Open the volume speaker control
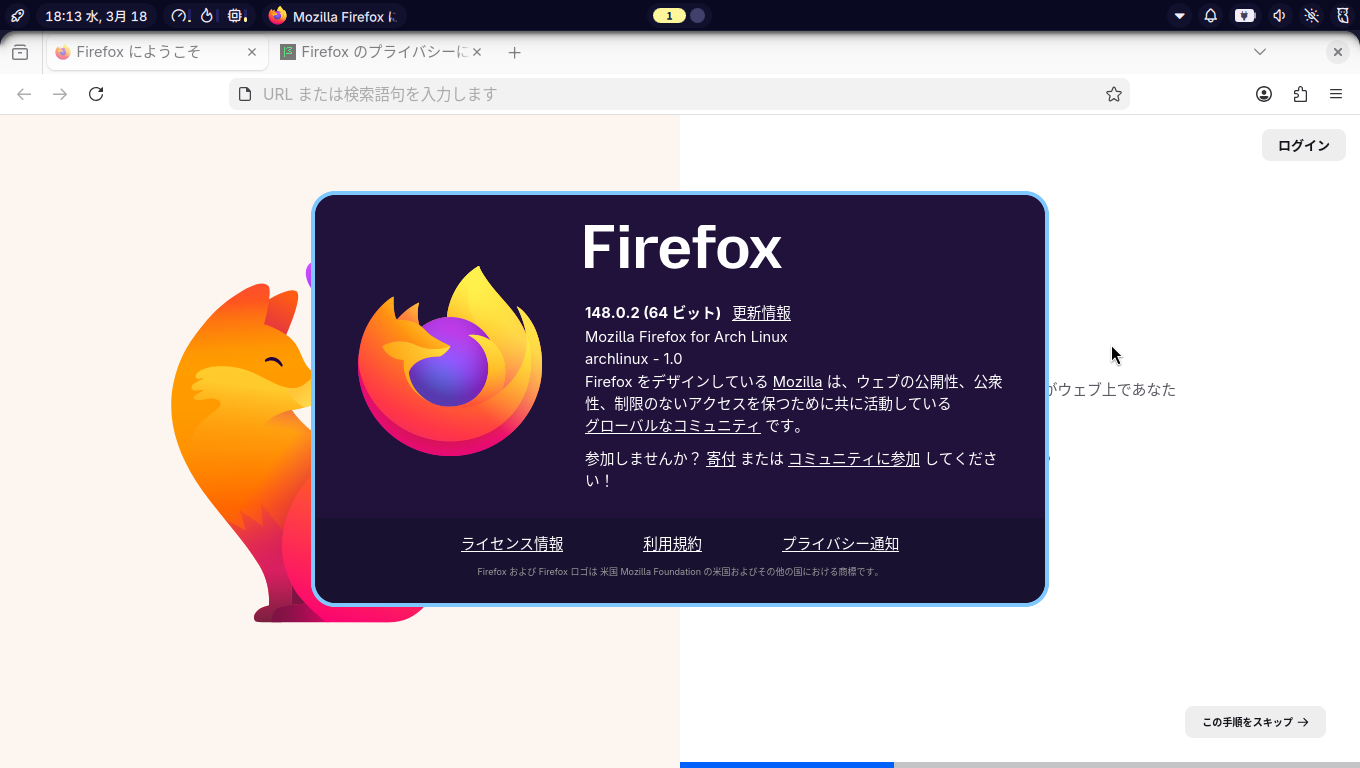The width and height of the screenshot is (1360, 768). [1279, 16]
